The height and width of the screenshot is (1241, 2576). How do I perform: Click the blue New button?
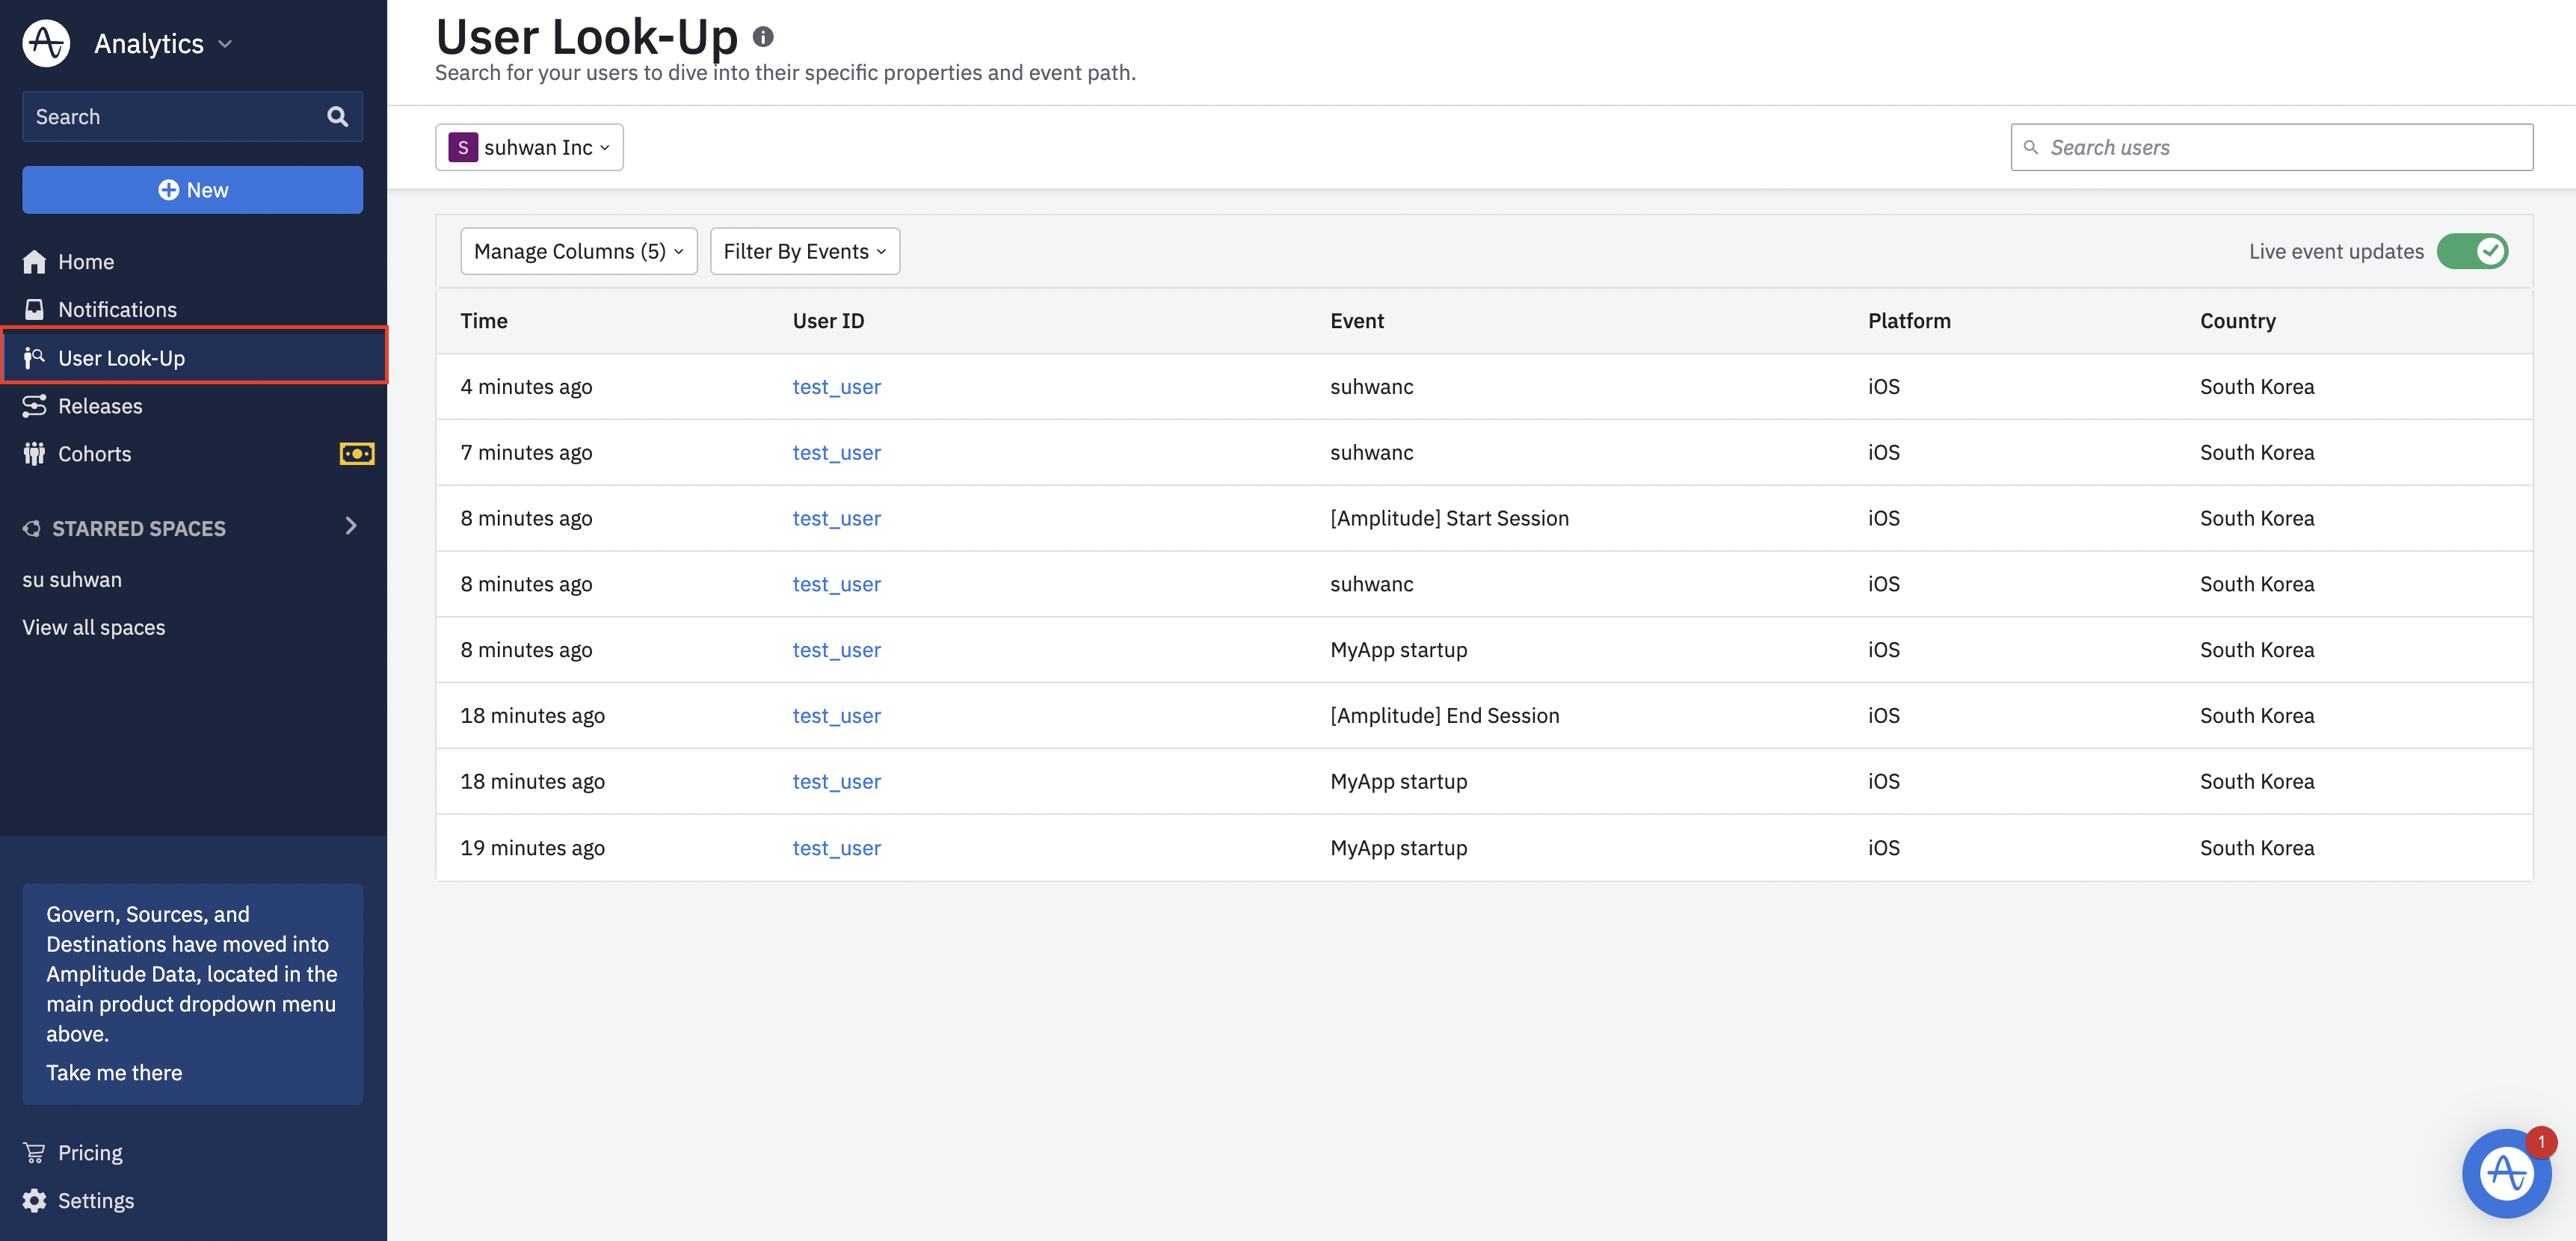[192, 190]
